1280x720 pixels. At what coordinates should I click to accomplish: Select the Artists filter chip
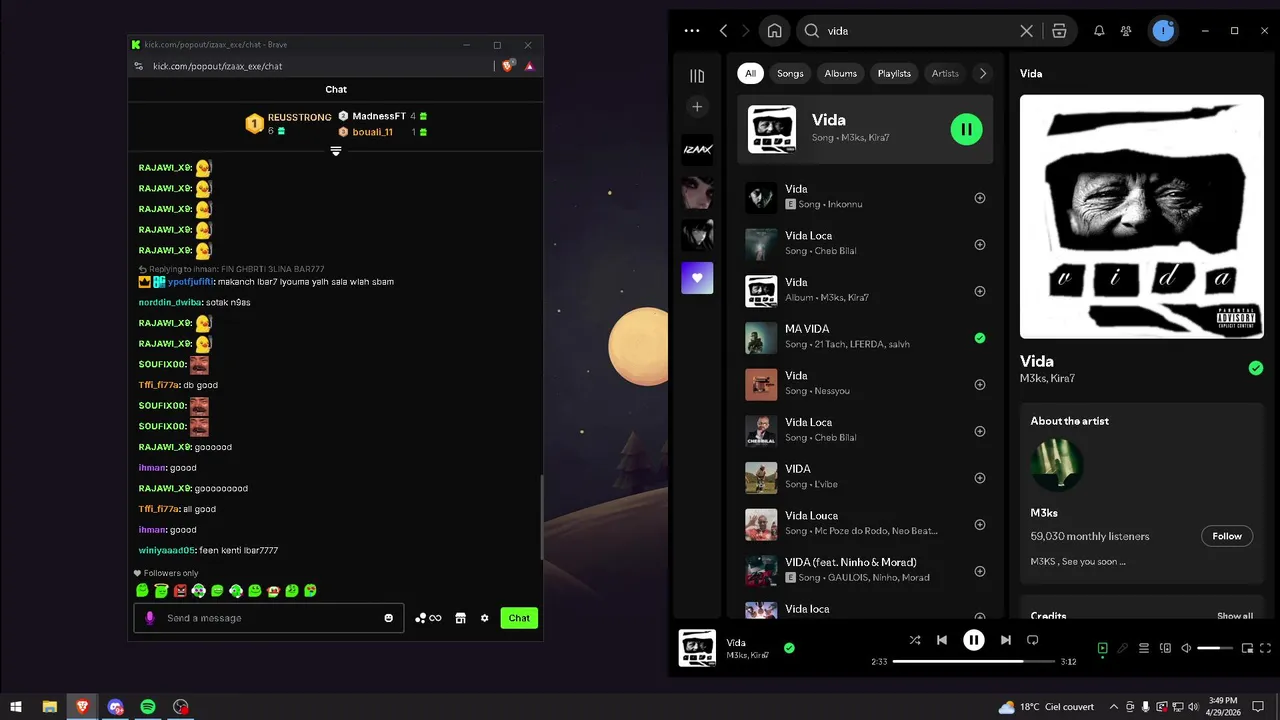[x=945, y=73]
